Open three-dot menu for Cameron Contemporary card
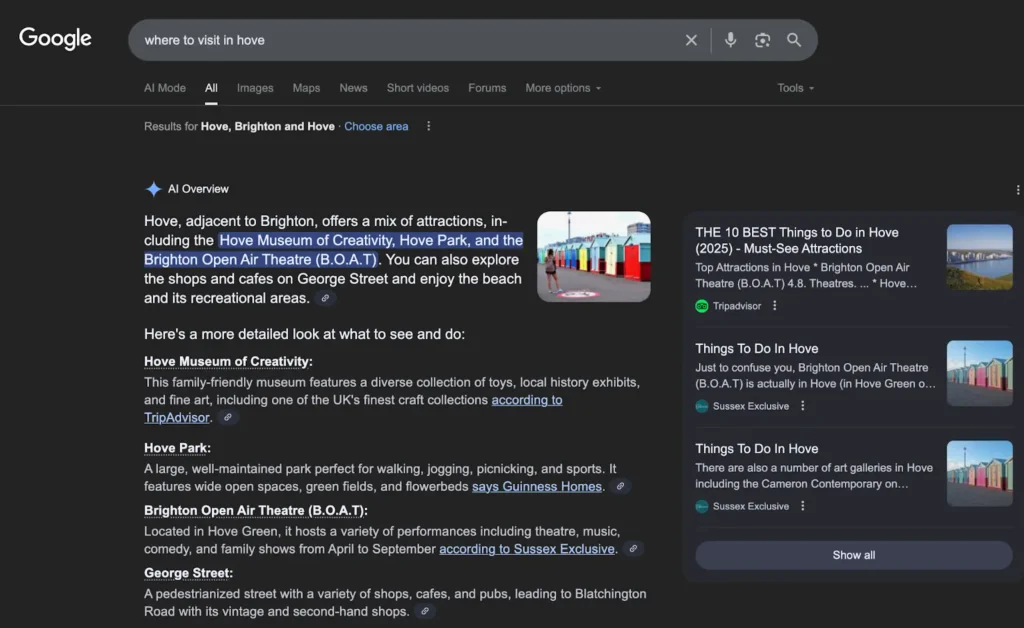This screenshot has width=1024, height=628. tap(803, 506)
